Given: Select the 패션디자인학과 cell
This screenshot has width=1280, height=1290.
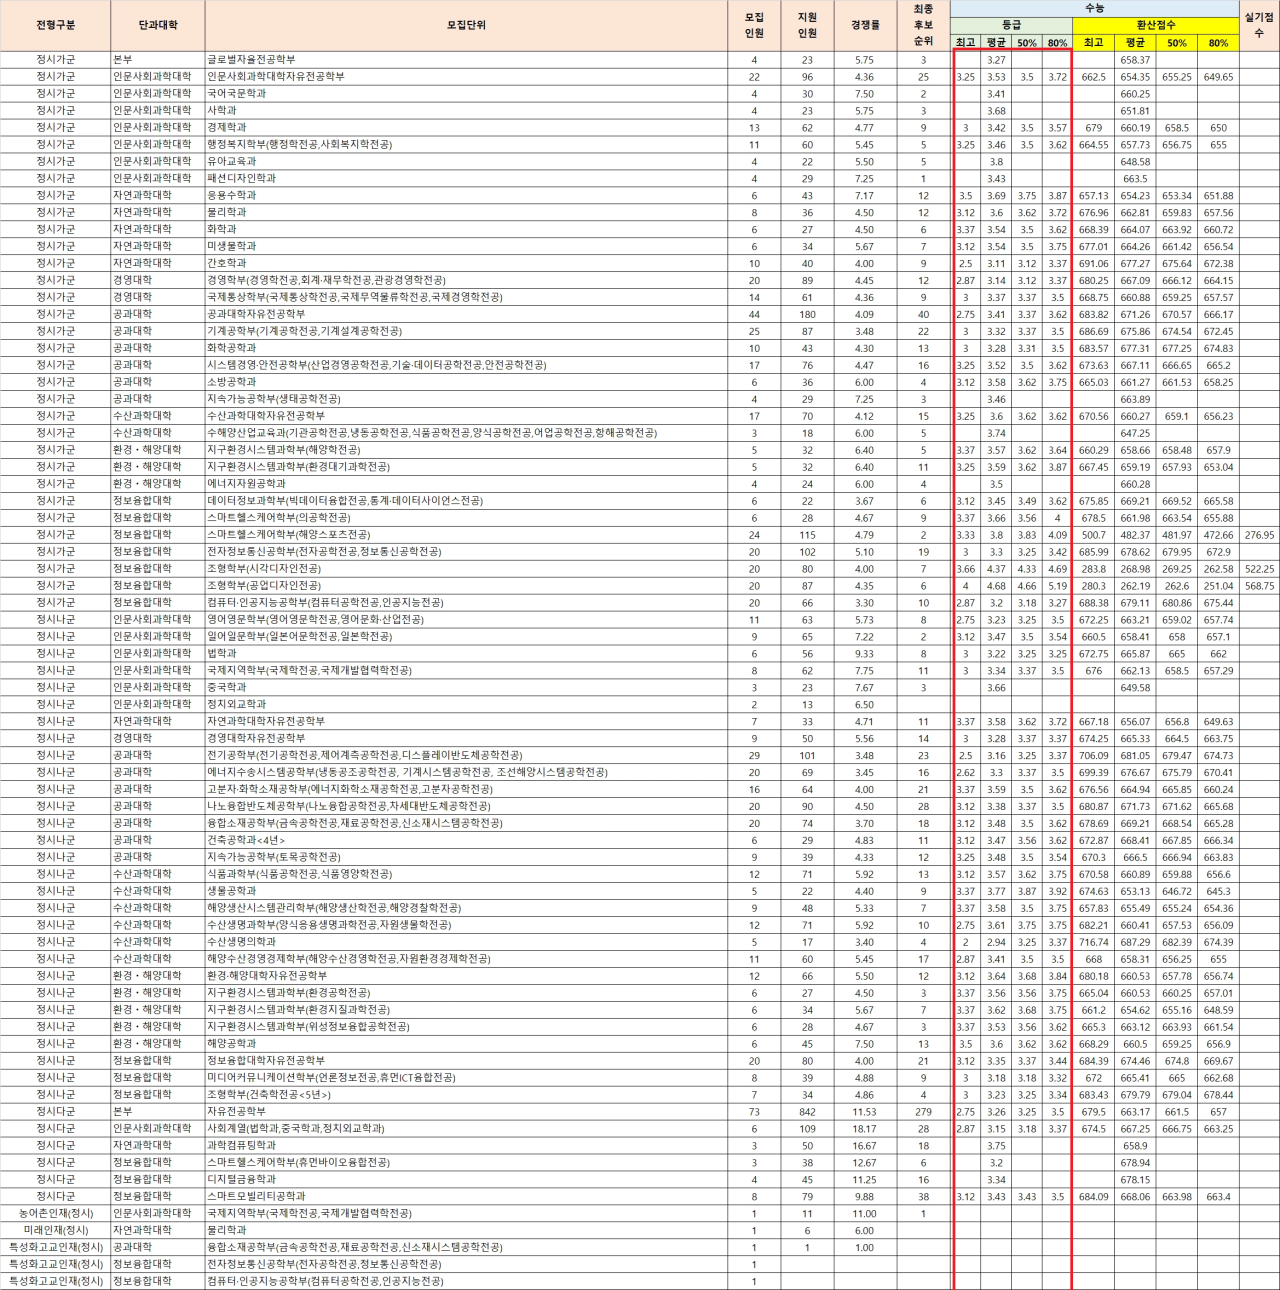Looking at the screenshot, I should 241,179.
